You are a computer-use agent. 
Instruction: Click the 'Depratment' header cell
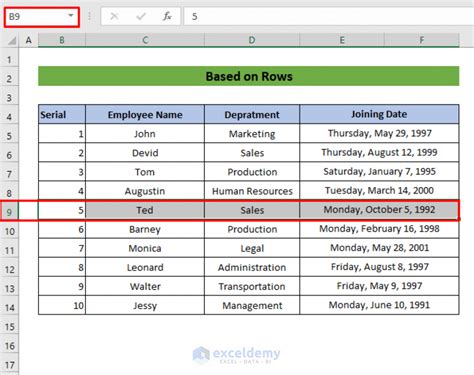(252, 114)
